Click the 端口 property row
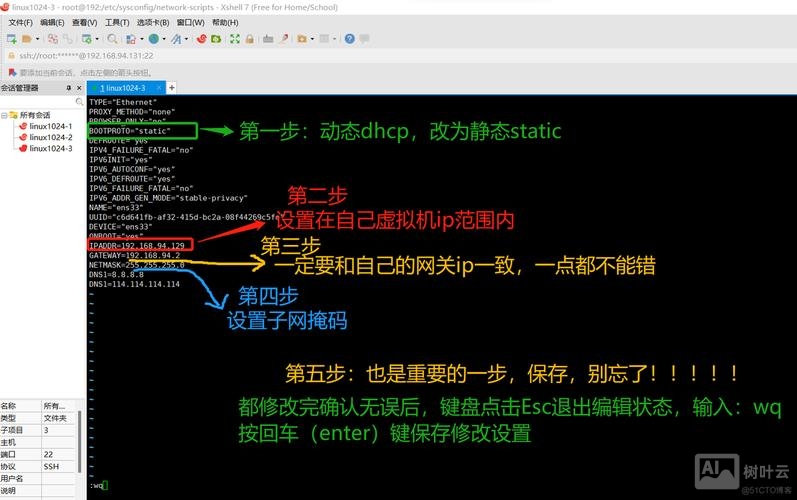This screenshot has width=797, height=500. click(x=38, y=454)
